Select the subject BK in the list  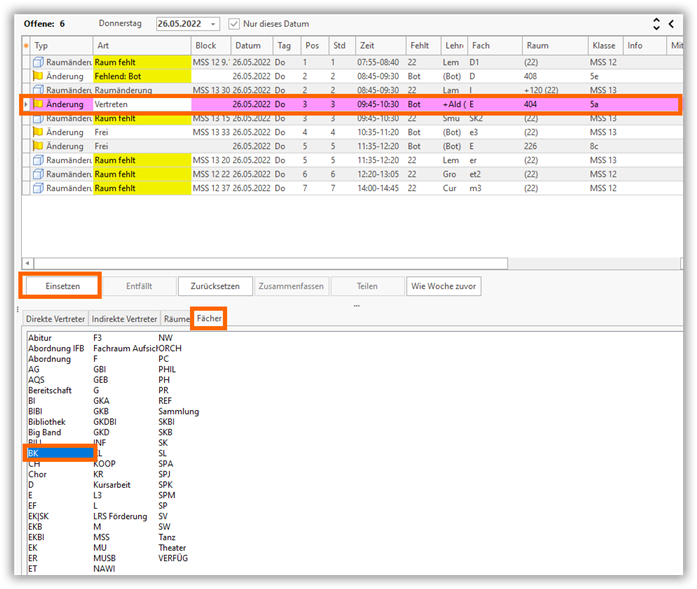(x=60, y=453)
